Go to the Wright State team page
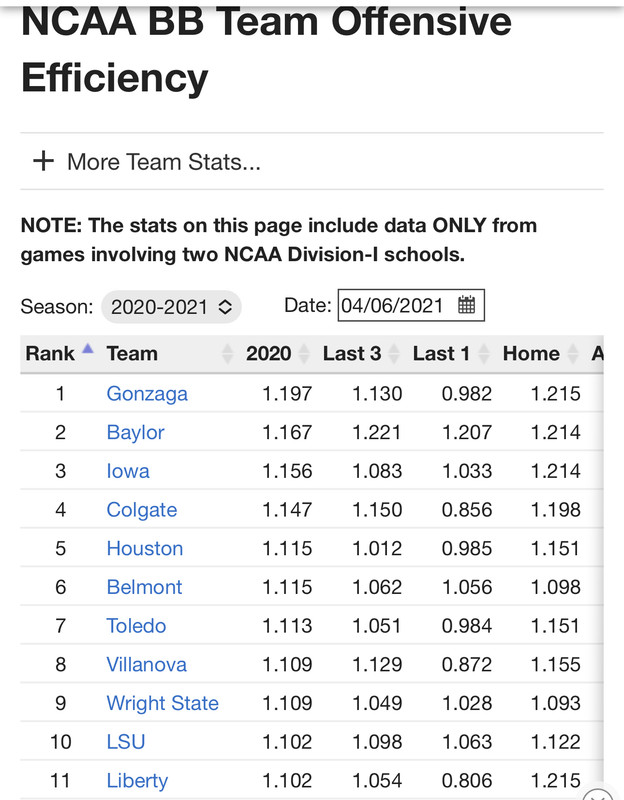Screen dimensions: 624x800 (x=162, y=703)
